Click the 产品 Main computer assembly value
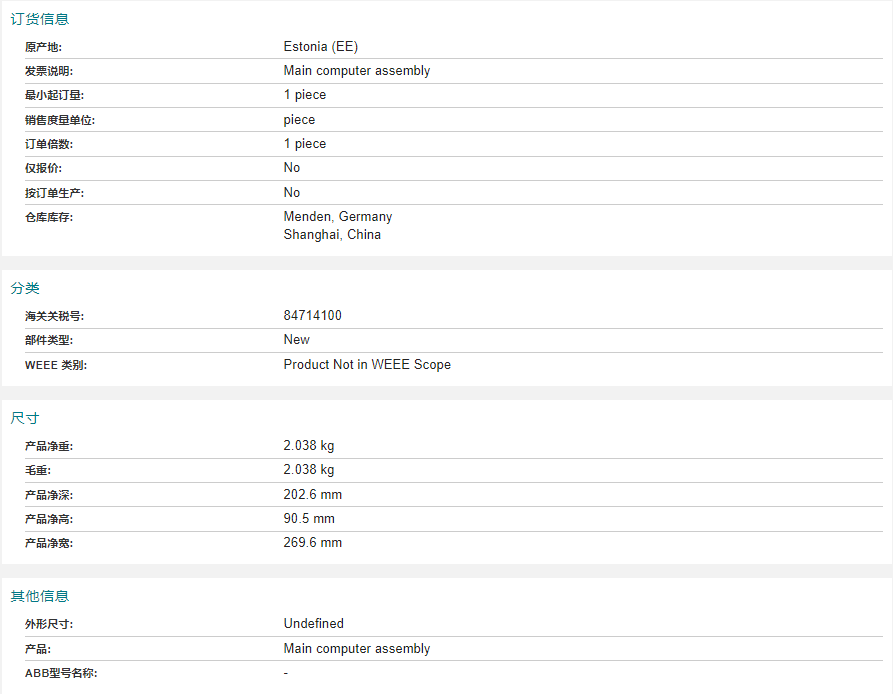The width and height of the screenshot is (893, 694). coord(357,648)
